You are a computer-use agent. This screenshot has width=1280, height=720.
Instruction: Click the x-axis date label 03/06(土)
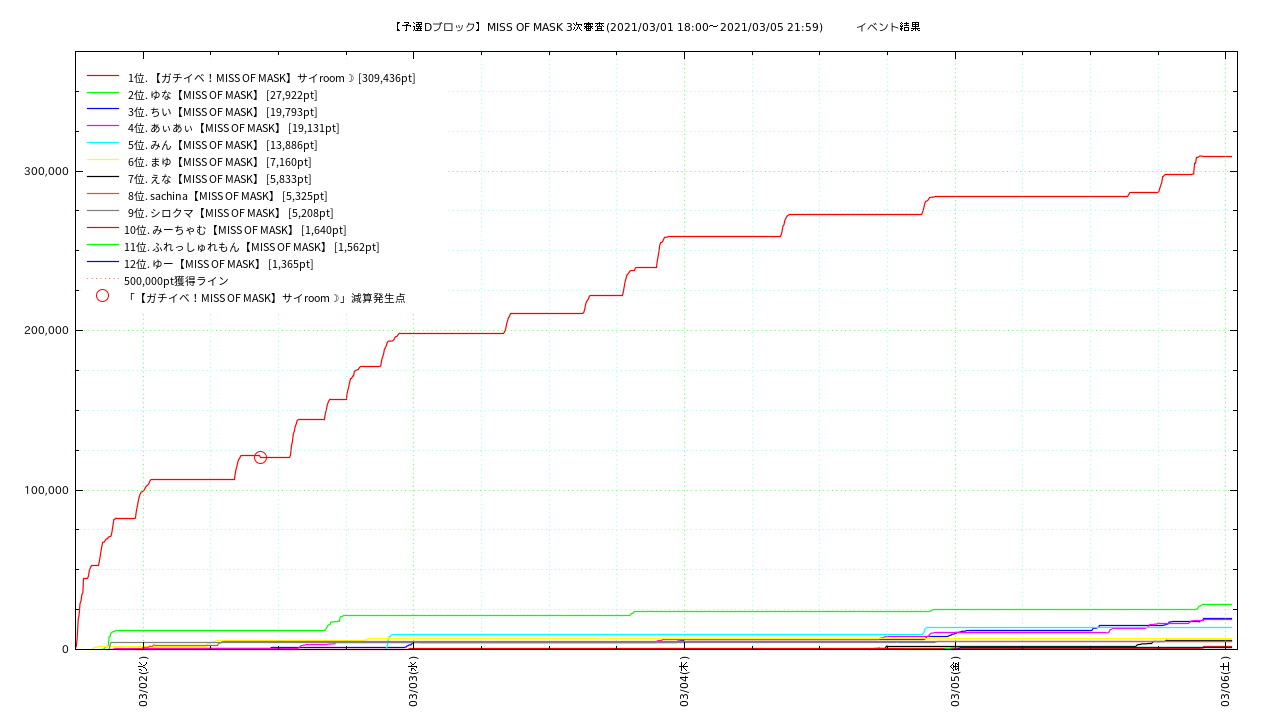[x=1227, y=683]
